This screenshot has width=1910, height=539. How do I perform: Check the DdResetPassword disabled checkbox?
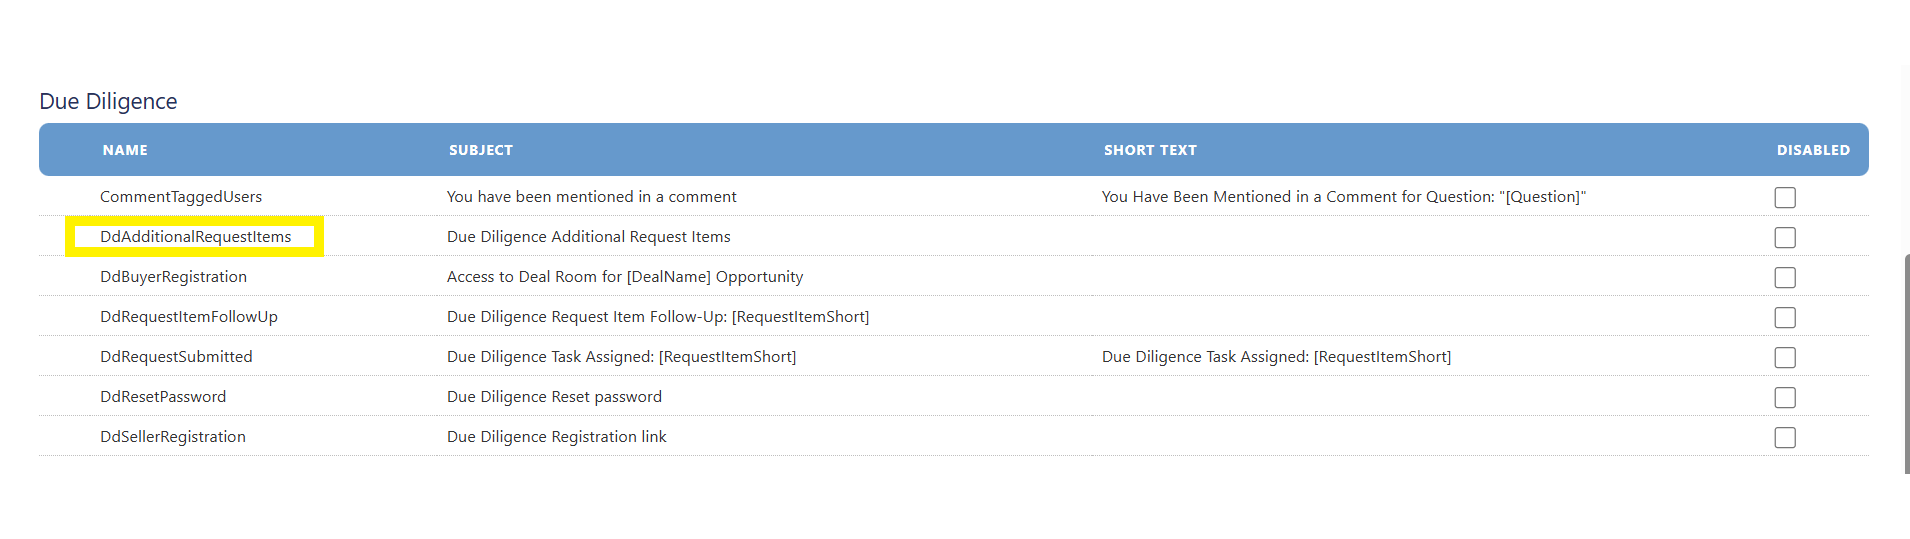click(1785, 397)
